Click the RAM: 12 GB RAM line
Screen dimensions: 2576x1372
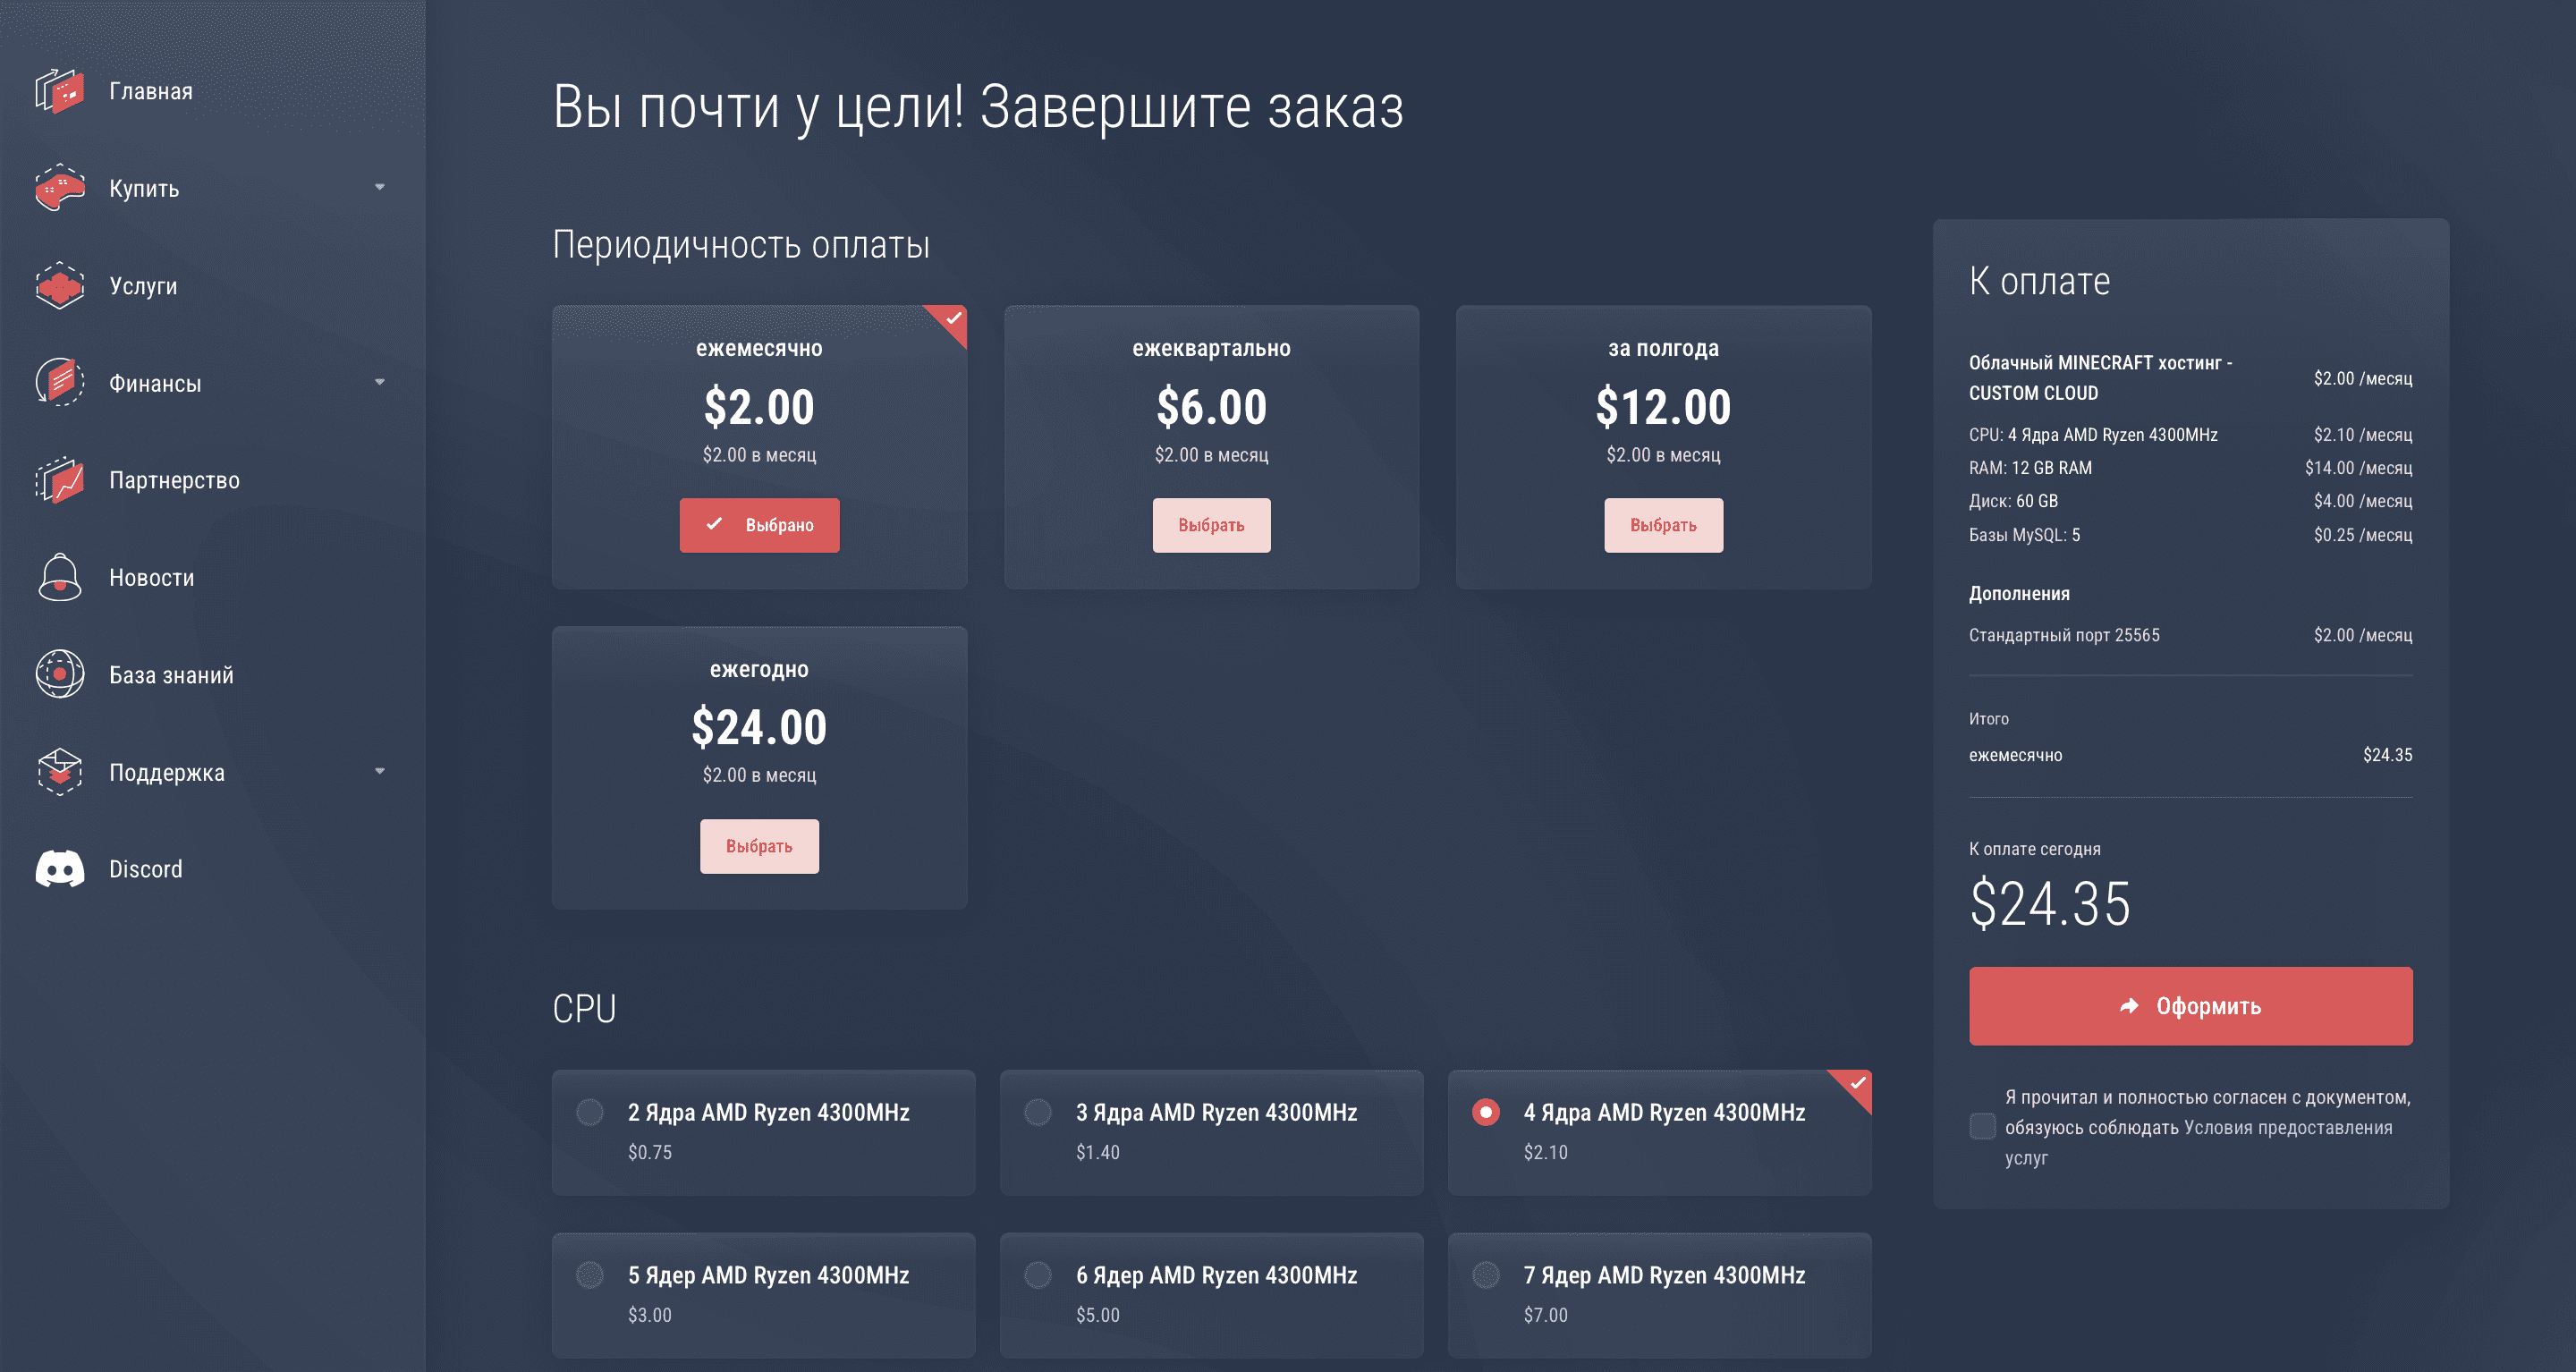click(x=2190, y=468)
